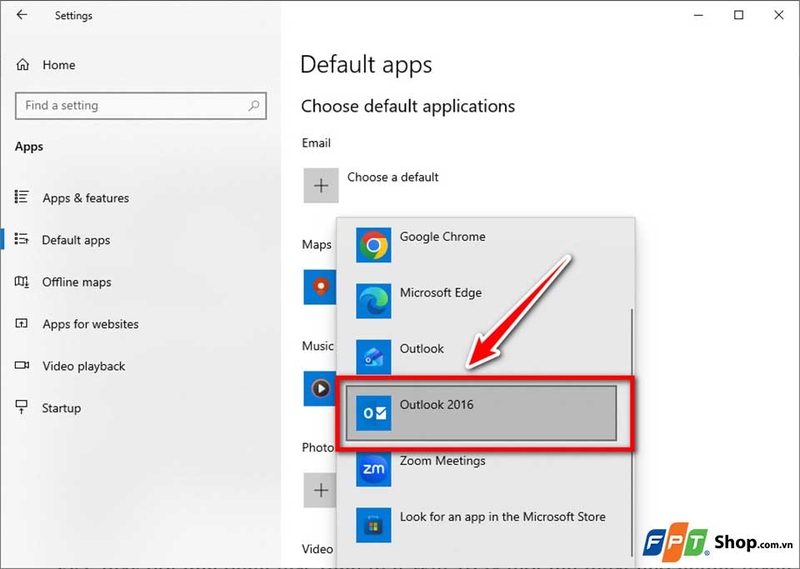Open Startup settings page
Screen dimensions: 800x569
[61, 408]
